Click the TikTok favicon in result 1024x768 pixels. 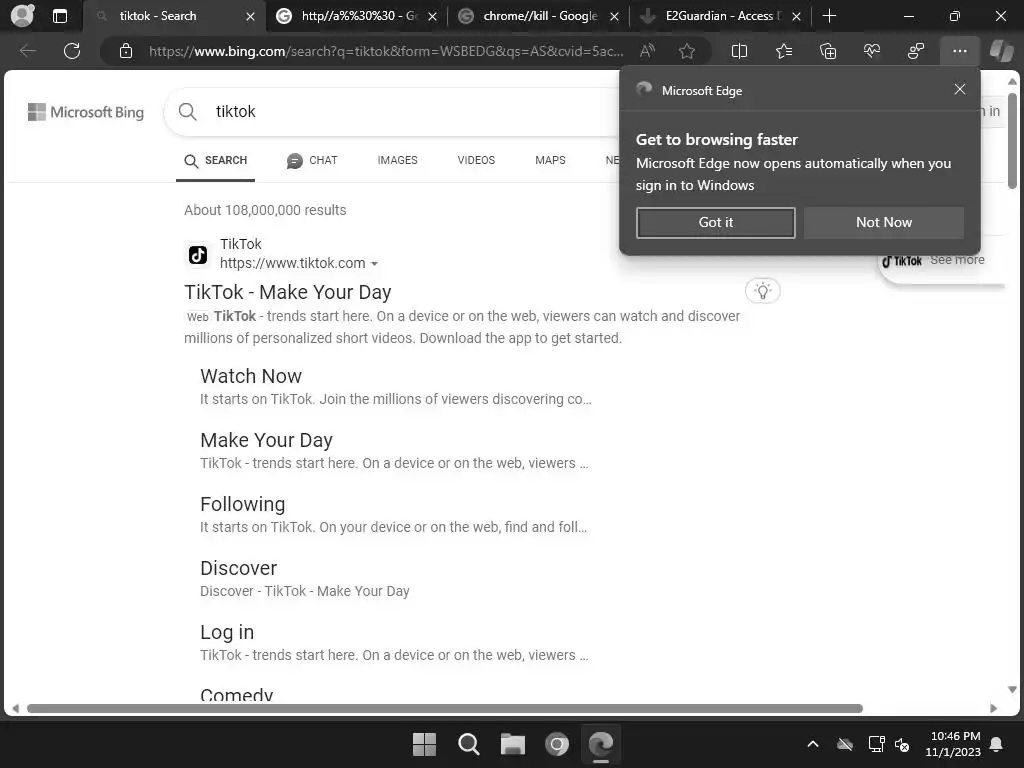(x=198, y=254)
